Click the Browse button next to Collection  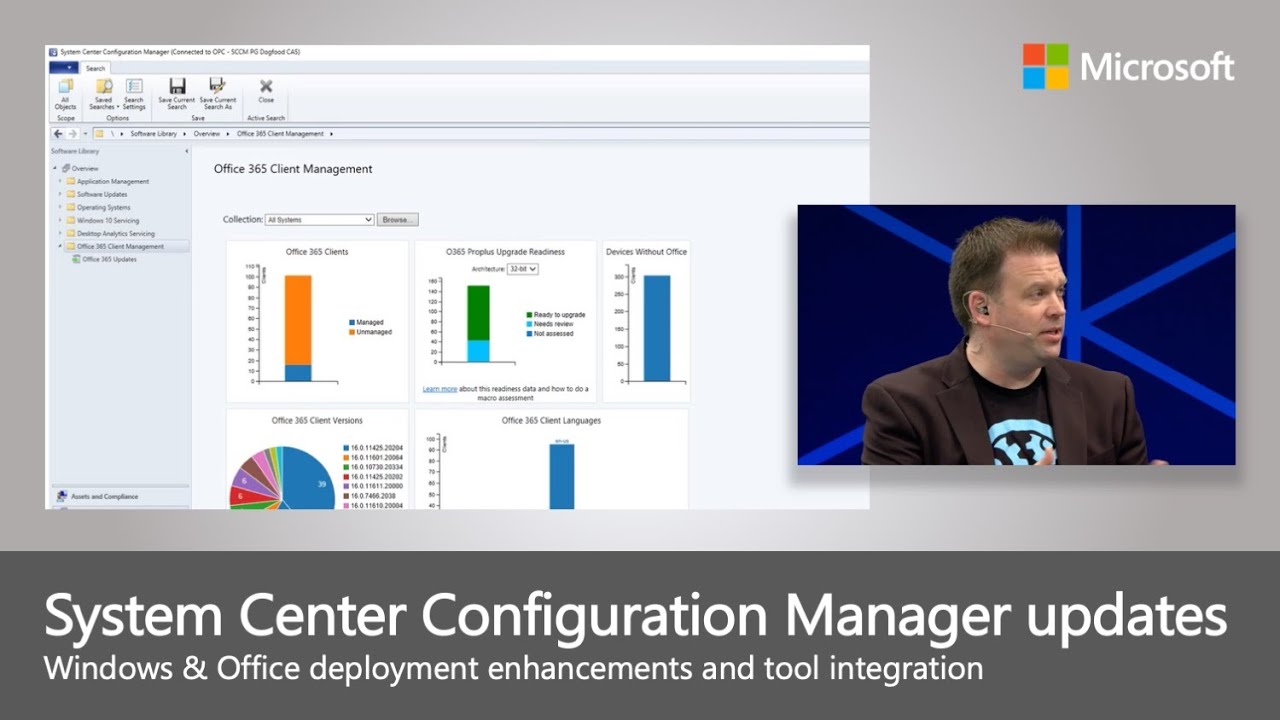(x=396, y=219)
